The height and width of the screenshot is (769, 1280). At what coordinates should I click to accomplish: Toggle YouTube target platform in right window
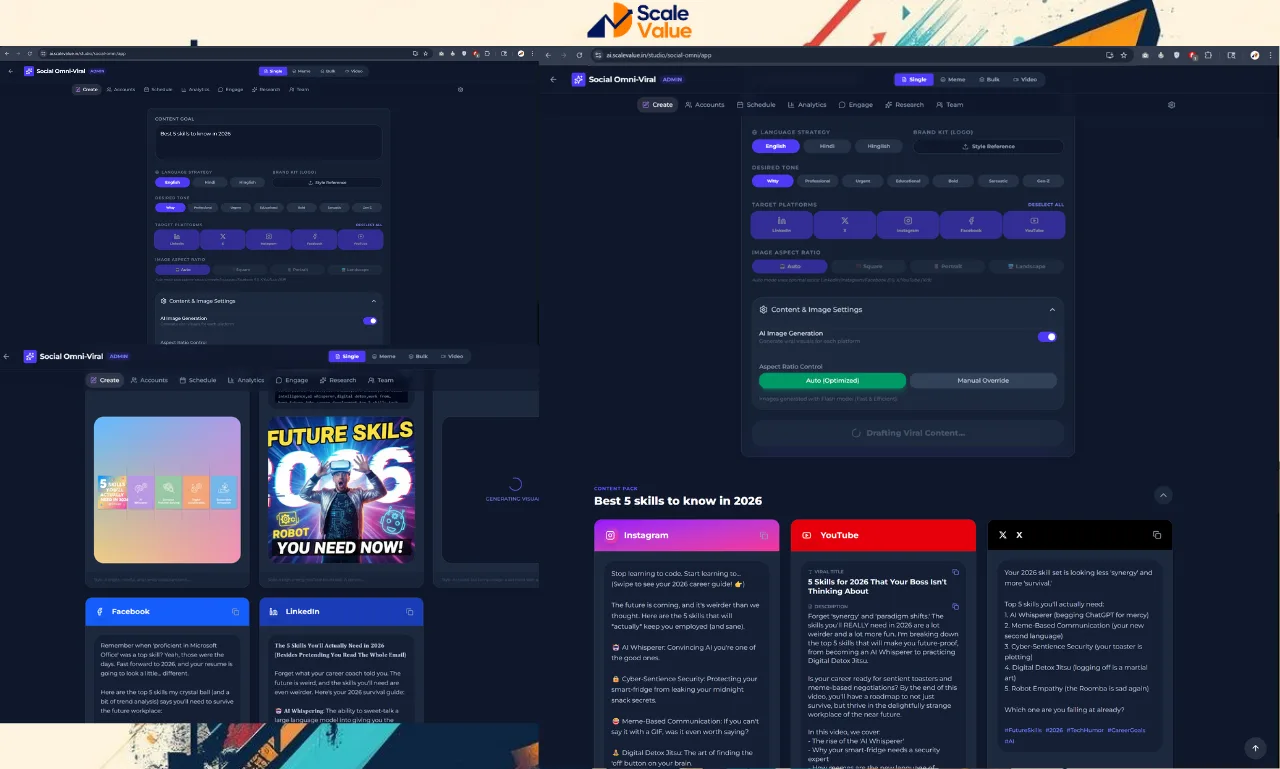click(1034, 225)
